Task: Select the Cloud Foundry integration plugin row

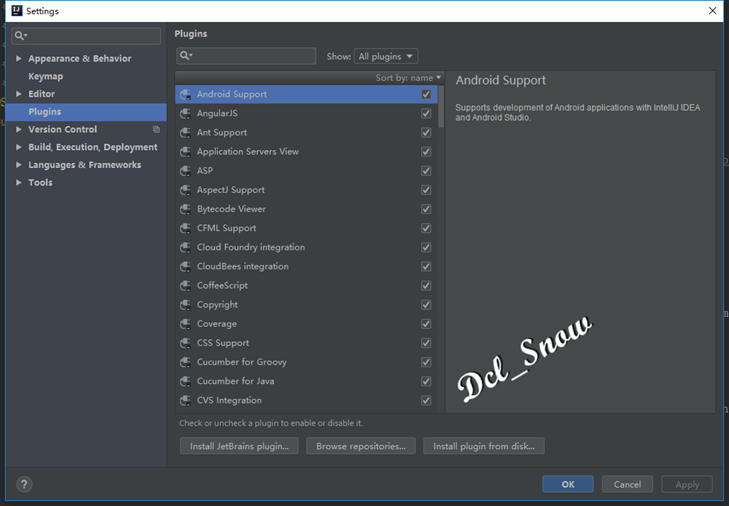Action: tap(306, 247)
